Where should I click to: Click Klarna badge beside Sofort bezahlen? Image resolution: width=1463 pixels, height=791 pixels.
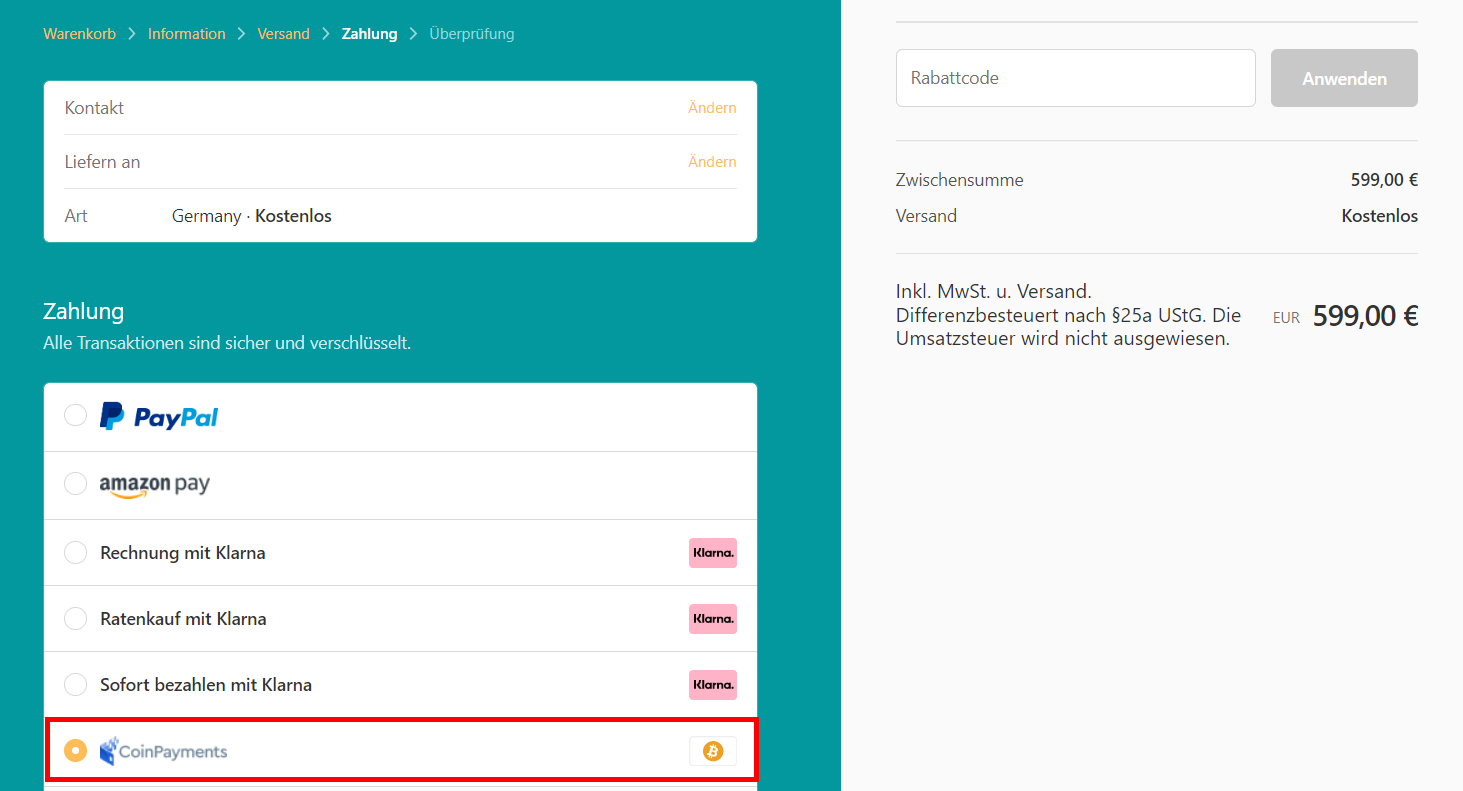pyautogui.click(x=713, y=685)
